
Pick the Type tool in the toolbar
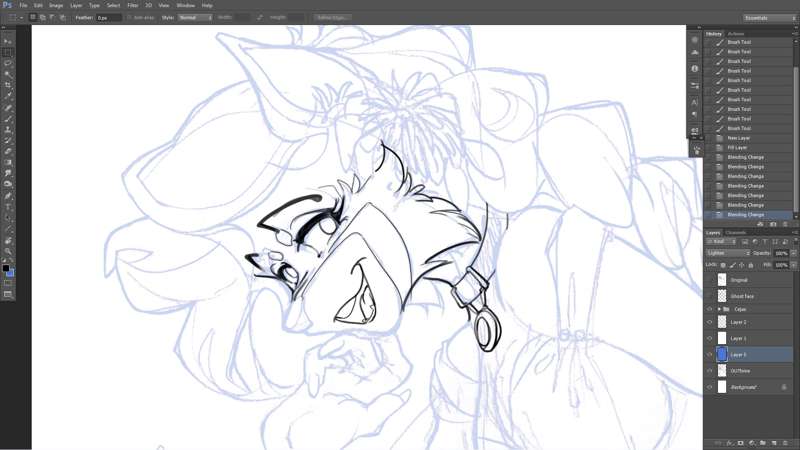coord(8,207)
